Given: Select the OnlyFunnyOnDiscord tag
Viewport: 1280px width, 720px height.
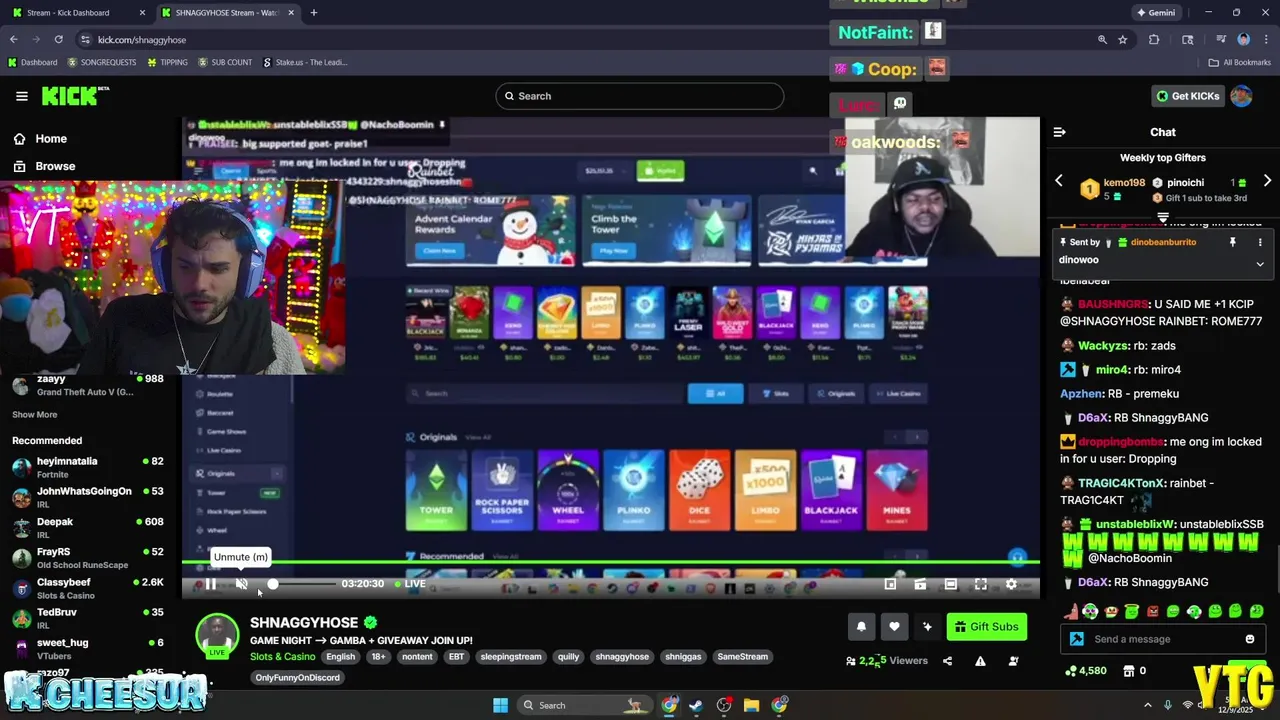Looking at the screenshot, I should tap(297, 678).
